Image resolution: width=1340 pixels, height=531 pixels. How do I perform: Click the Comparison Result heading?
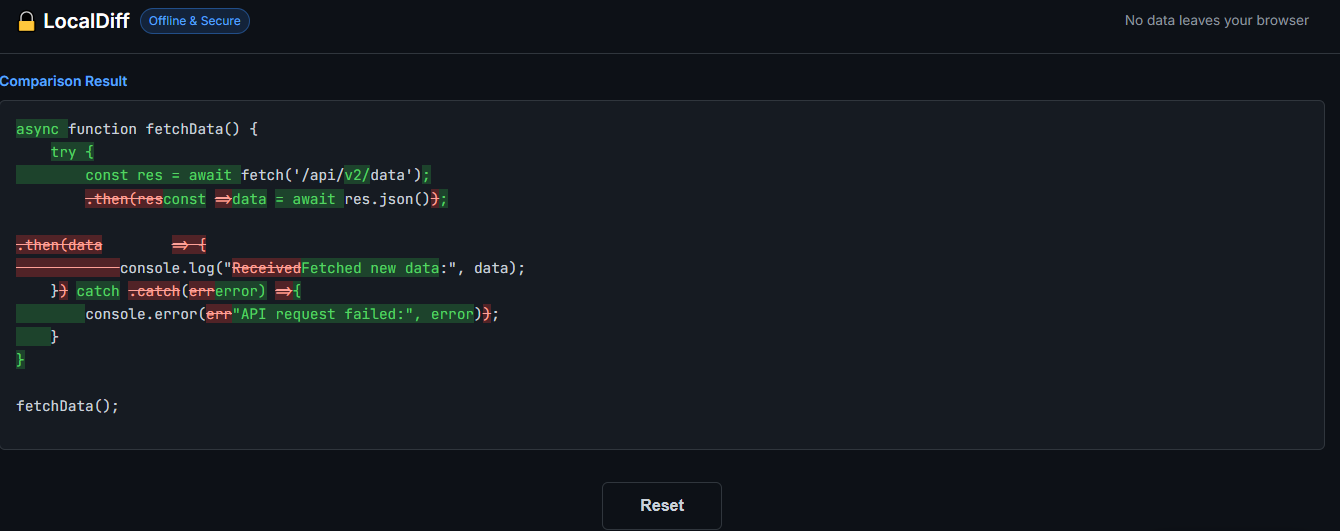pyautogui.click(x=64, y=81)
